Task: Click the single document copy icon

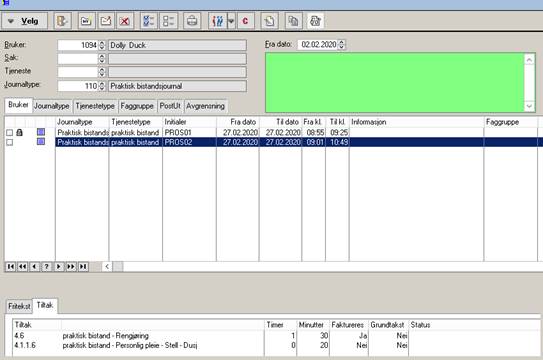Action: point(269,21)
